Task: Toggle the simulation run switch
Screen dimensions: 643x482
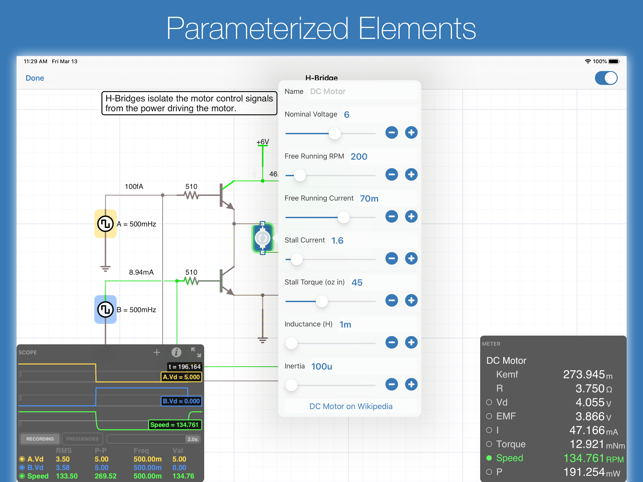Action: click(x=606, y=78)
